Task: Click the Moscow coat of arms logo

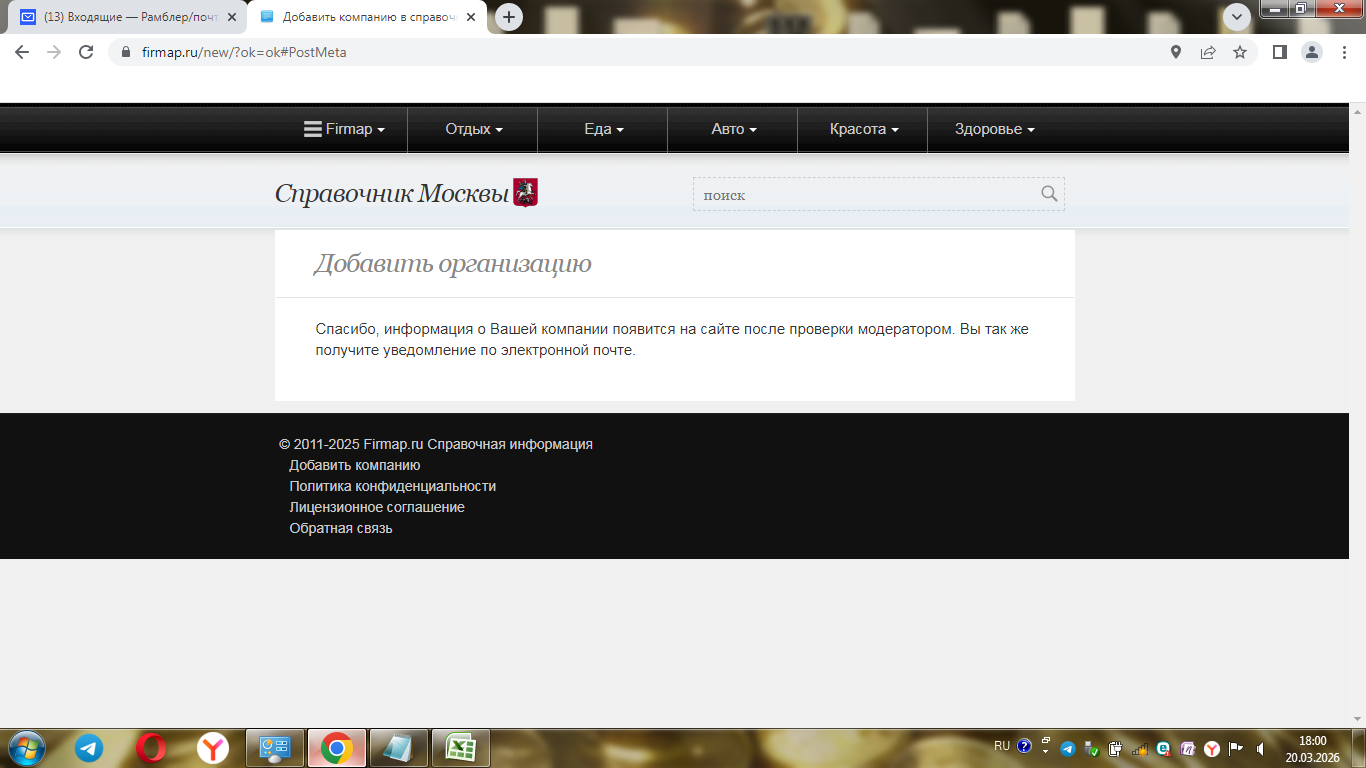Action: (525, 193)
